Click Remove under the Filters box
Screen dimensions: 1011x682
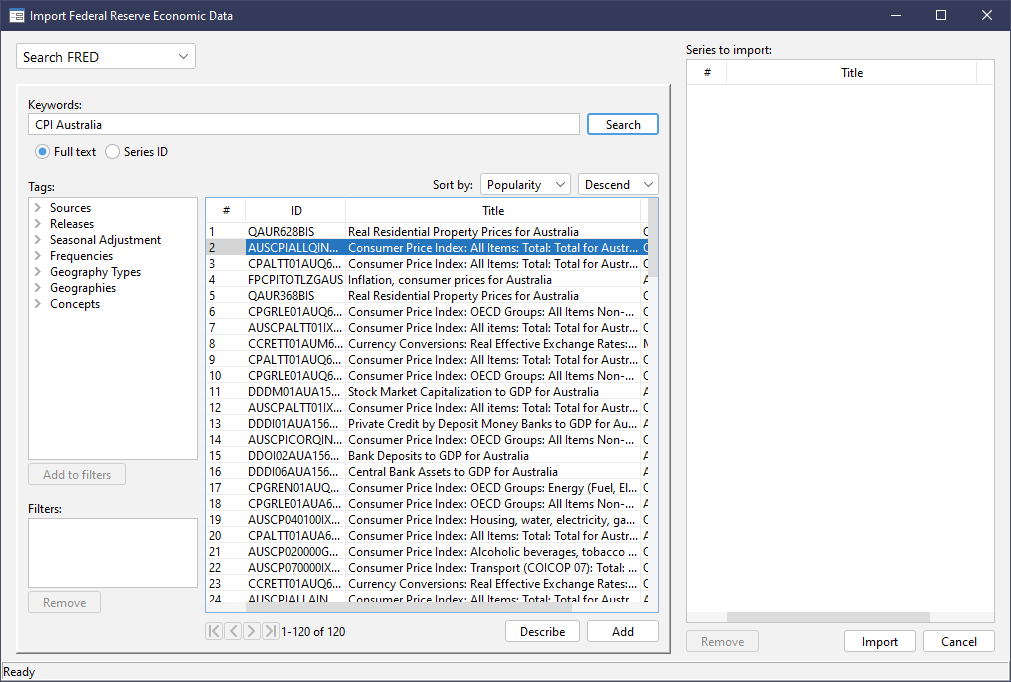tap(64, 603)
